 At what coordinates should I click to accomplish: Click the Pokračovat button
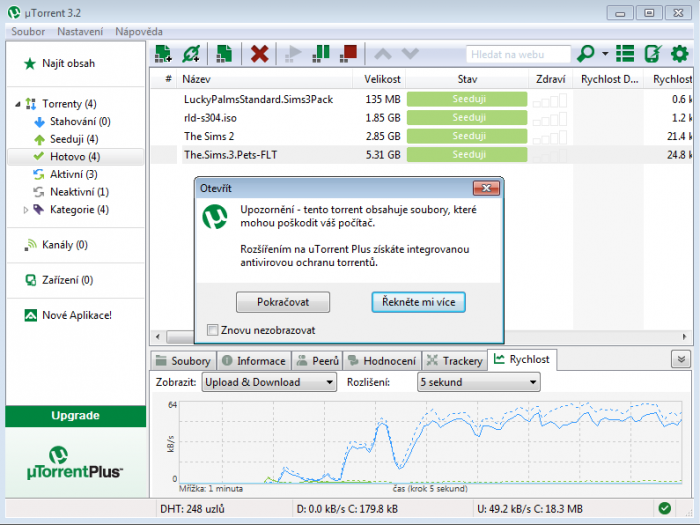(x=282, y=302)
